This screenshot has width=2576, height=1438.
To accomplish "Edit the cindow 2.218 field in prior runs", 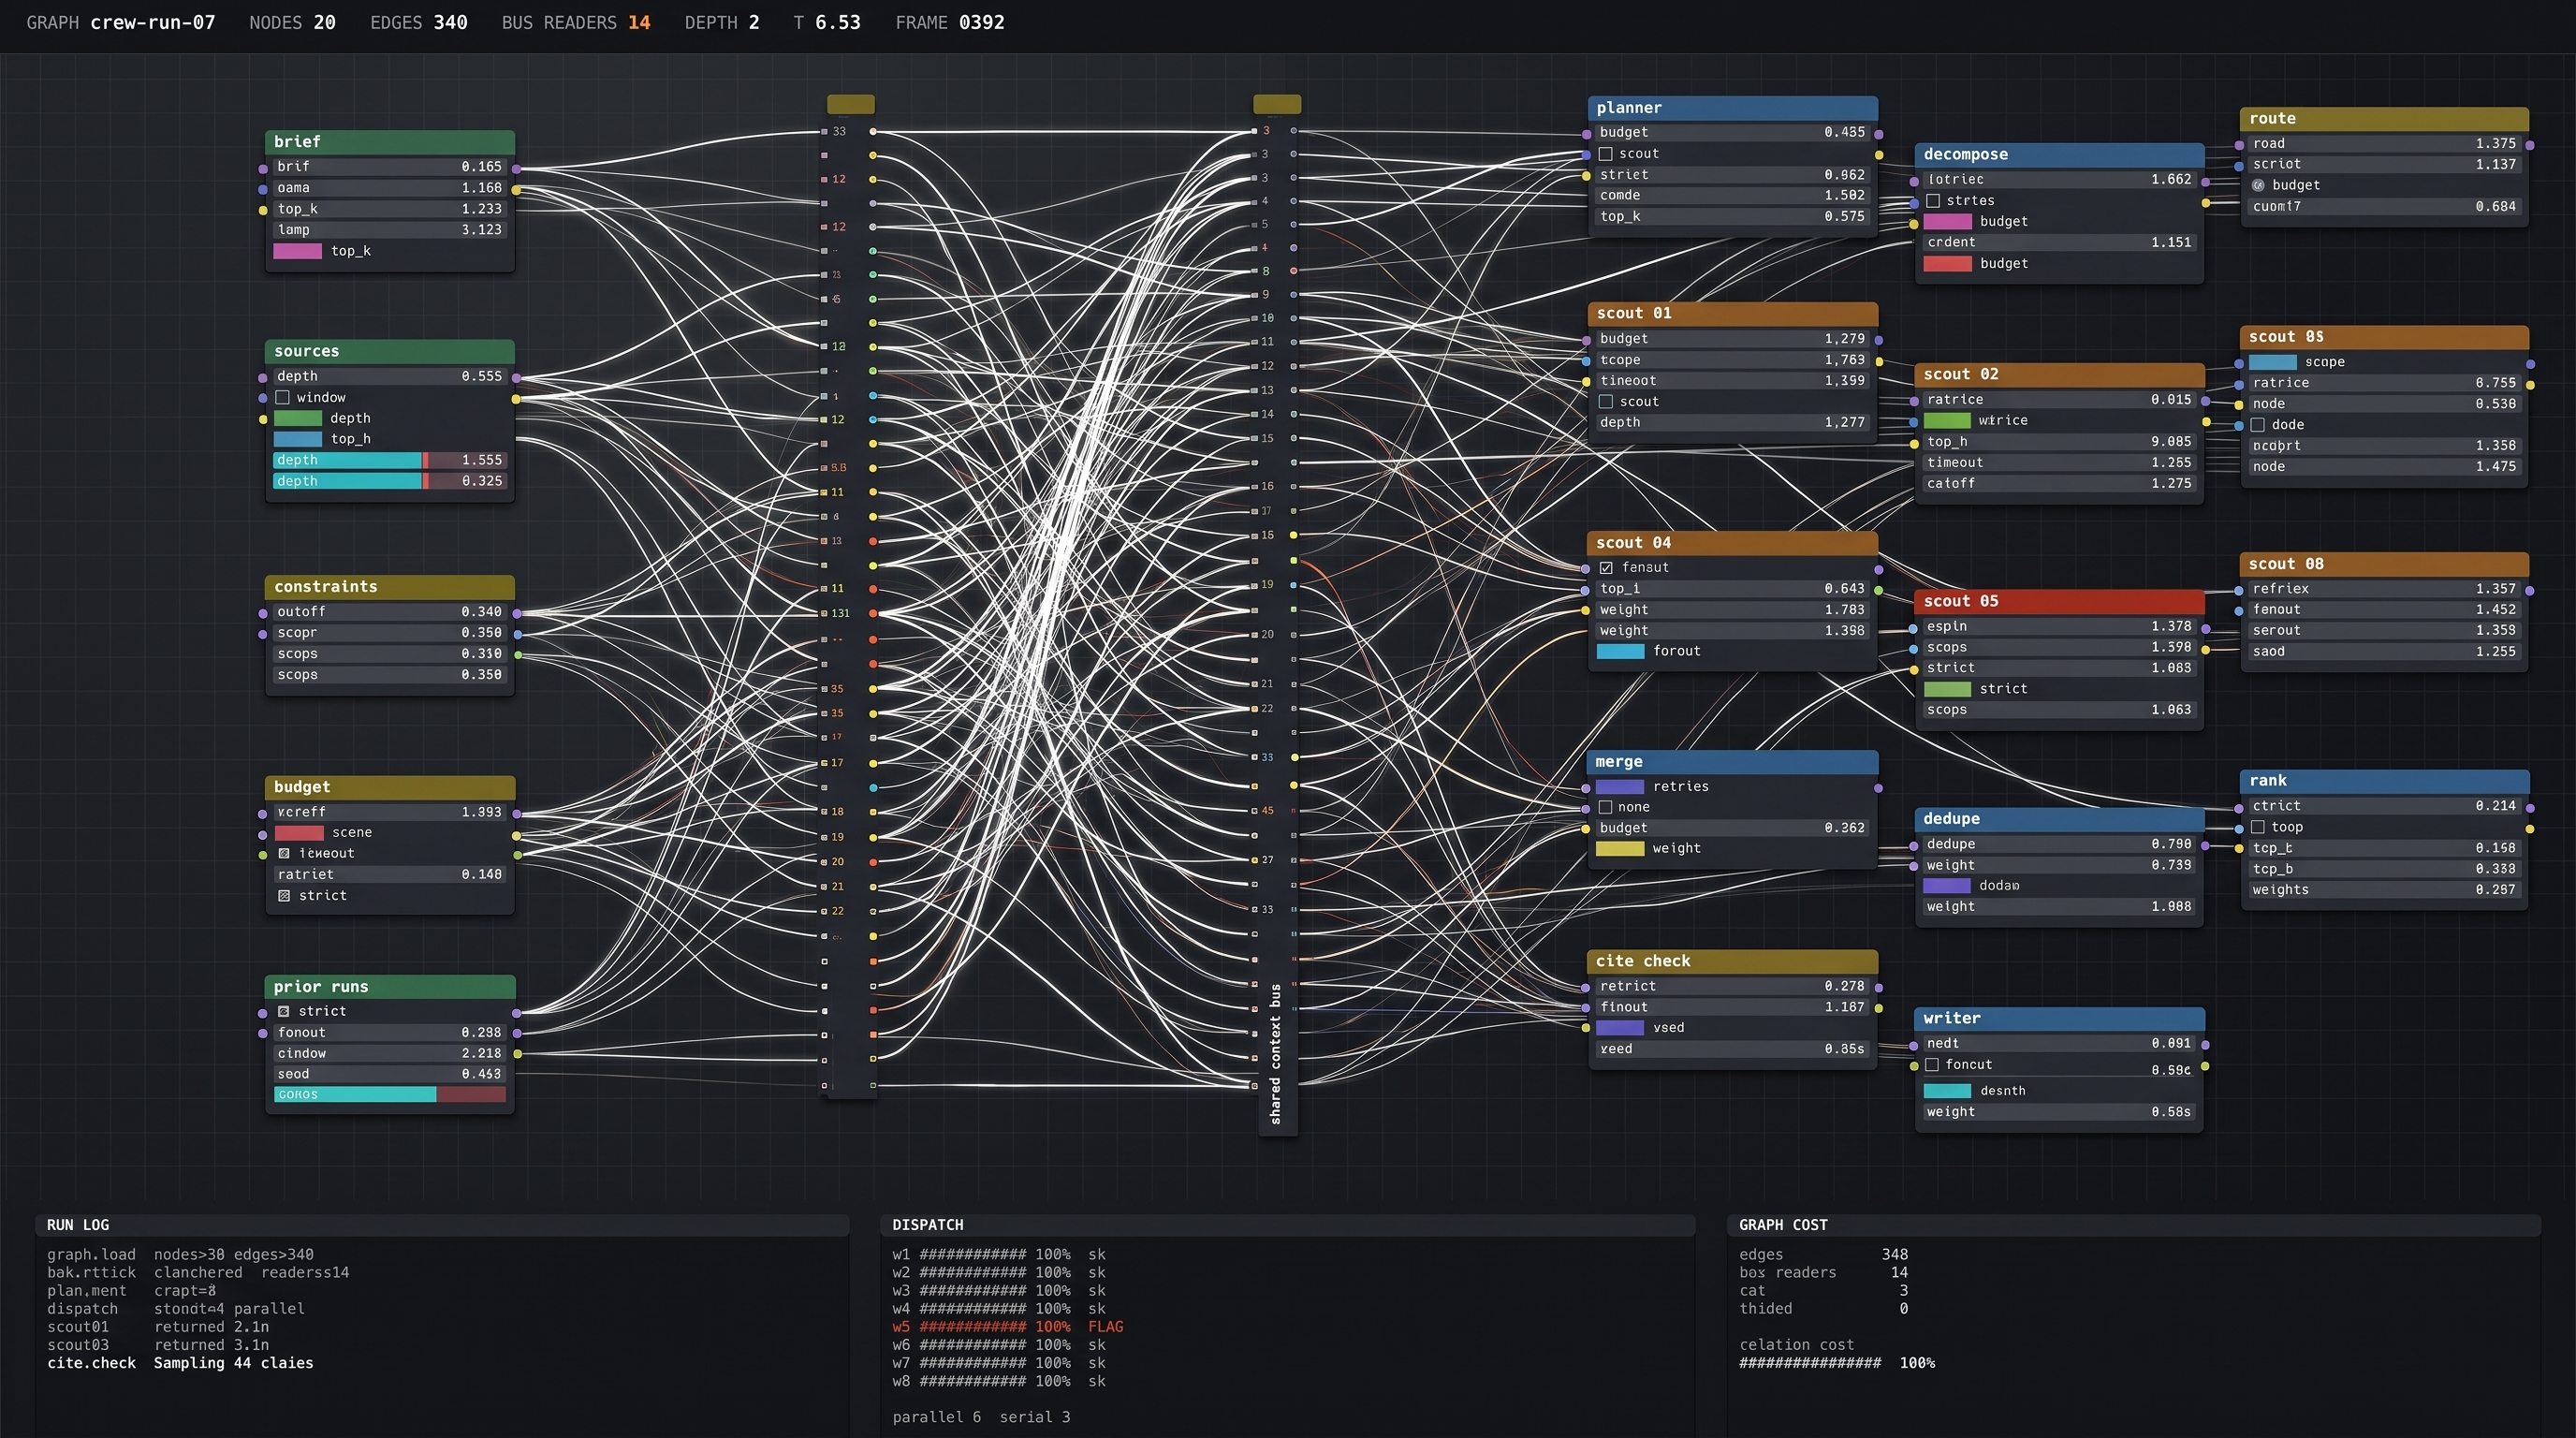I will pos(390,1054).
